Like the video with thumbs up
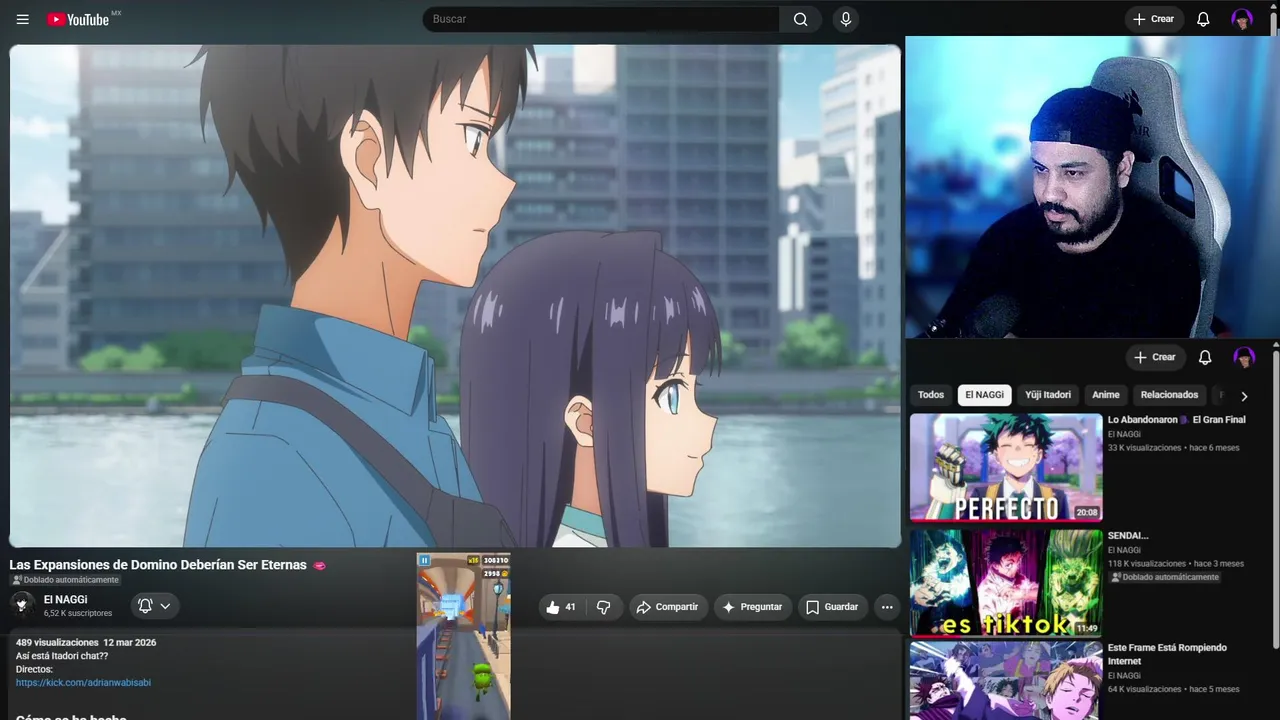Viewport: 1280px width, 720px height. pyautogui.click(x=553, y=607)
